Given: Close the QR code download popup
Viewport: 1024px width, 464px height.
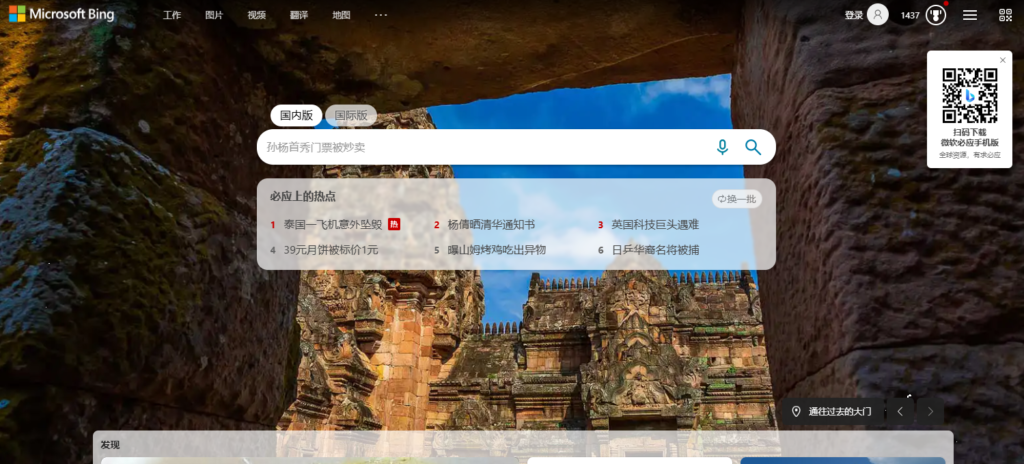Looking at the screenshot, I should [x=1003, y=60].
